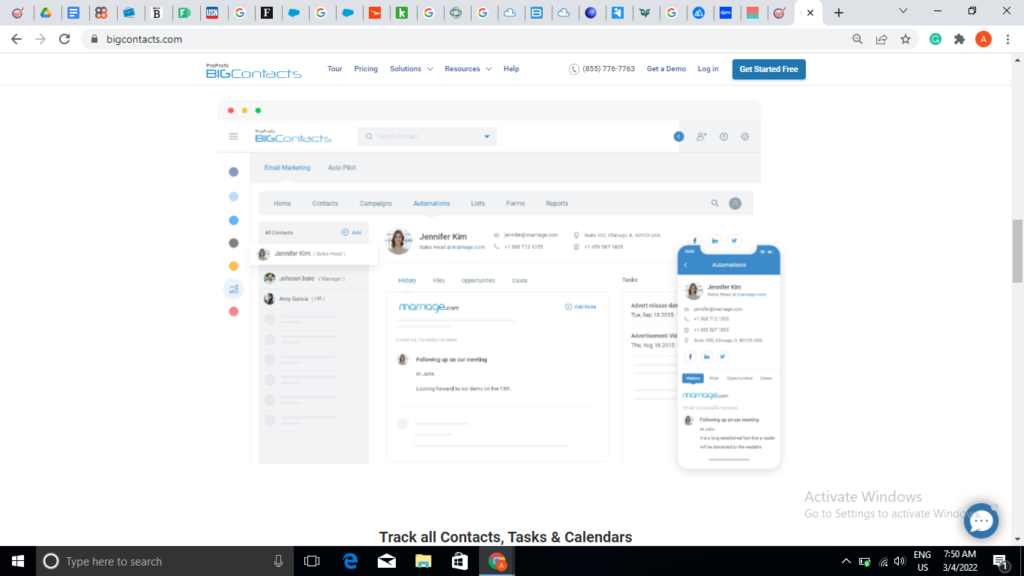Open the Pricing page
This screenshot has width=1024, height=576.
pyautogui.click(x=366, y=69)
